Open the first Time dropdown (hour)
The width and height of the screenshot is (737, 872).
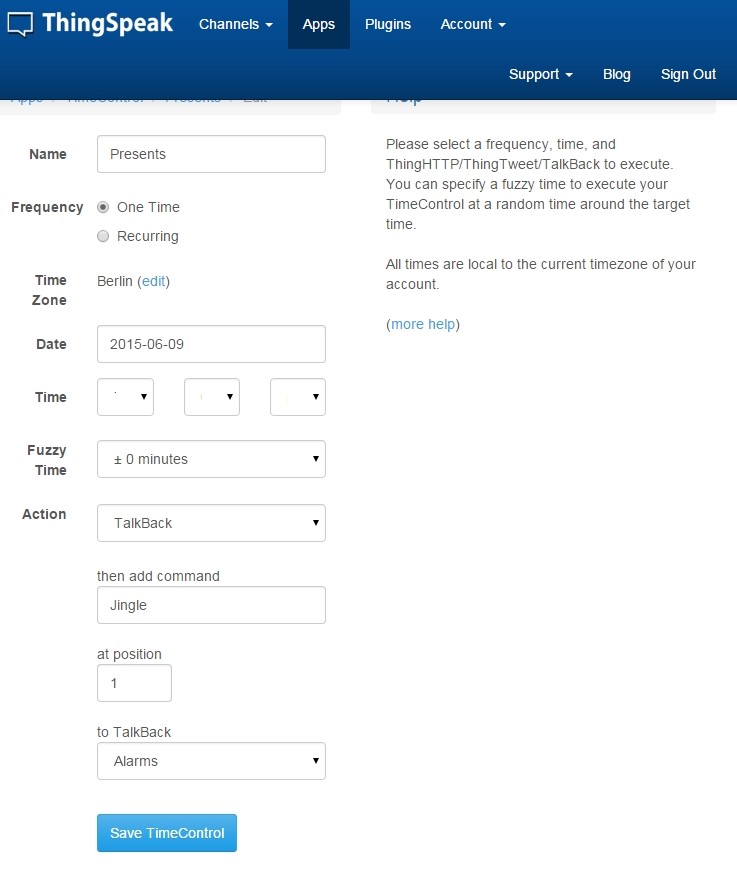(x=125, y=397)
